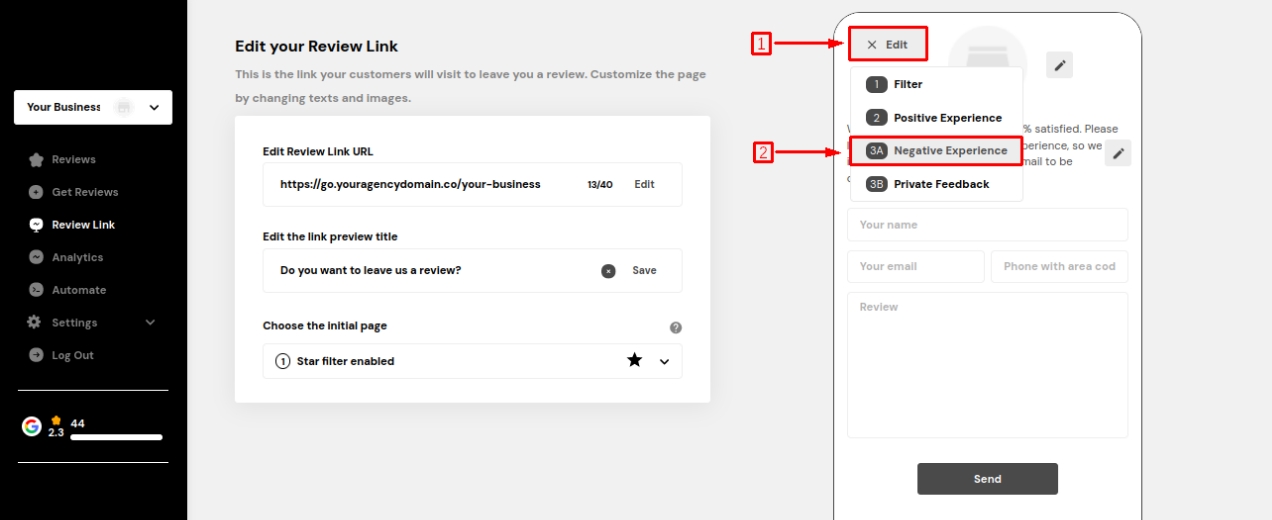Screen dimensions: 1272x520
Task: Click the pencil icon beside the logo
Action: [1060, 66]
